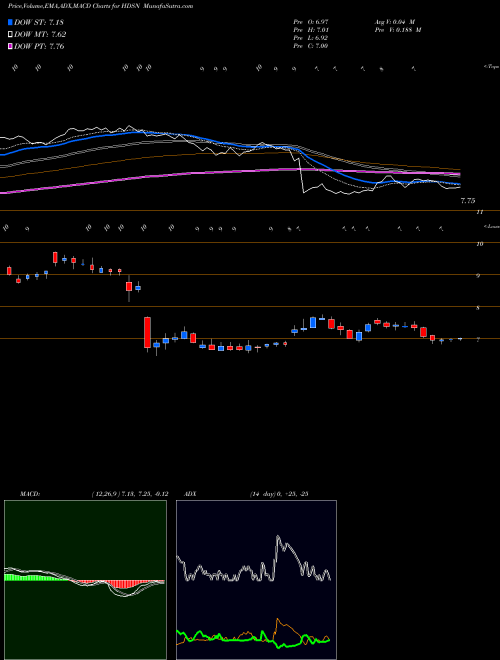Click the 'Pre C: 7.00' value
The image size is (500, 660).
(x=311, y=46)
